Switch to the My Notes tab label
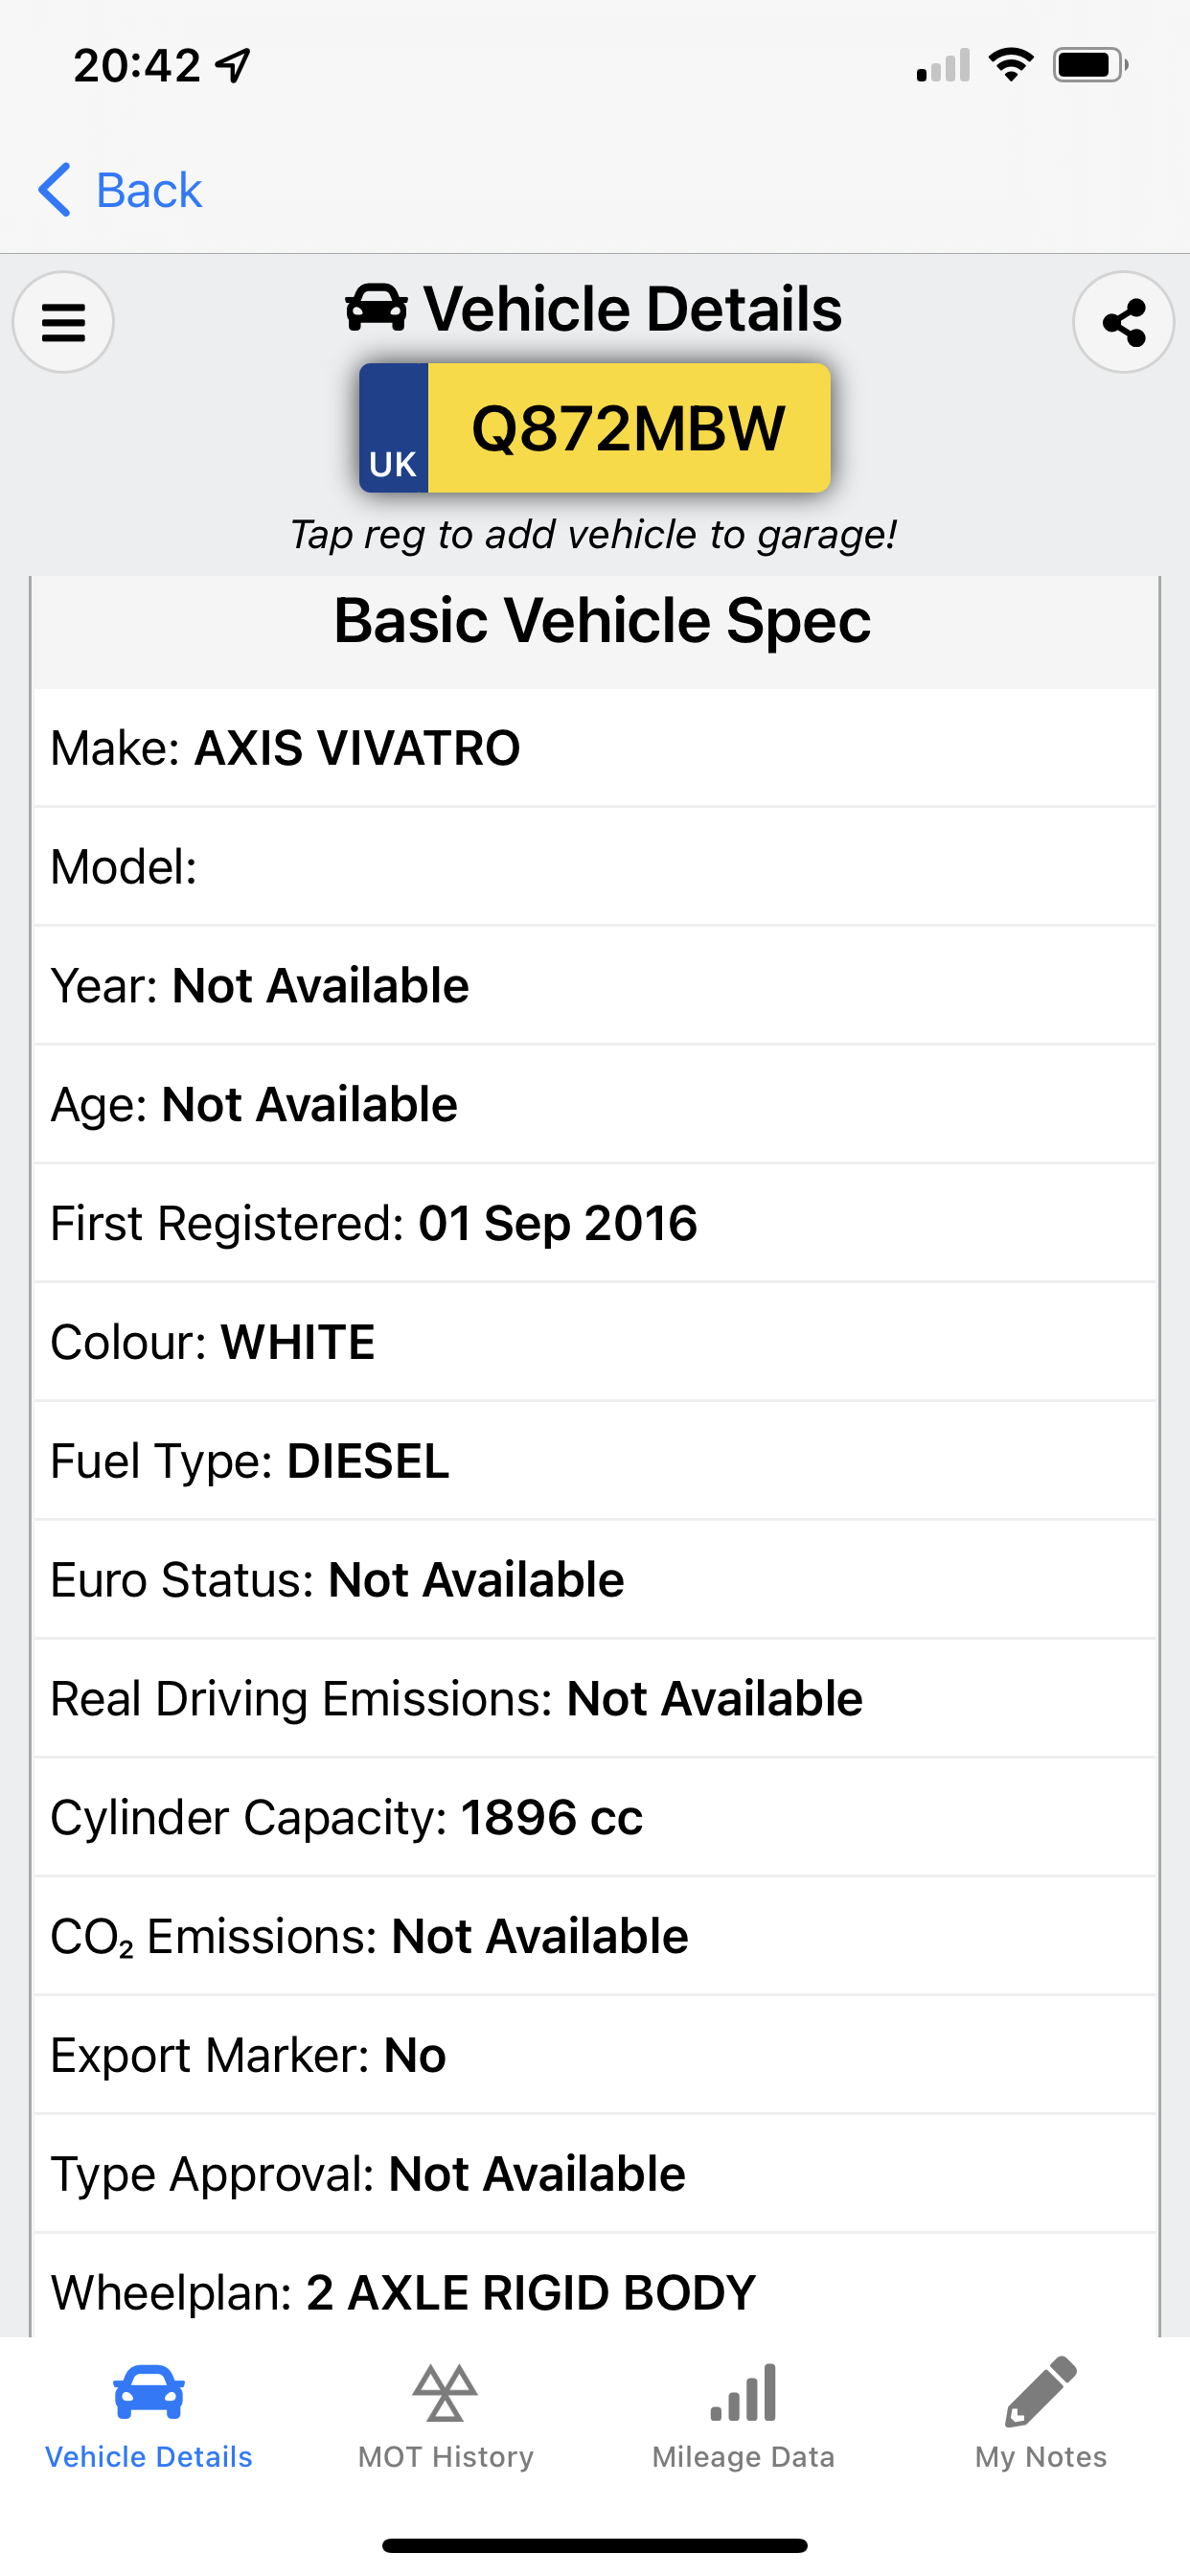The height and width of the screenshot is (2576, 1190). click(x=1041, y=2457)
